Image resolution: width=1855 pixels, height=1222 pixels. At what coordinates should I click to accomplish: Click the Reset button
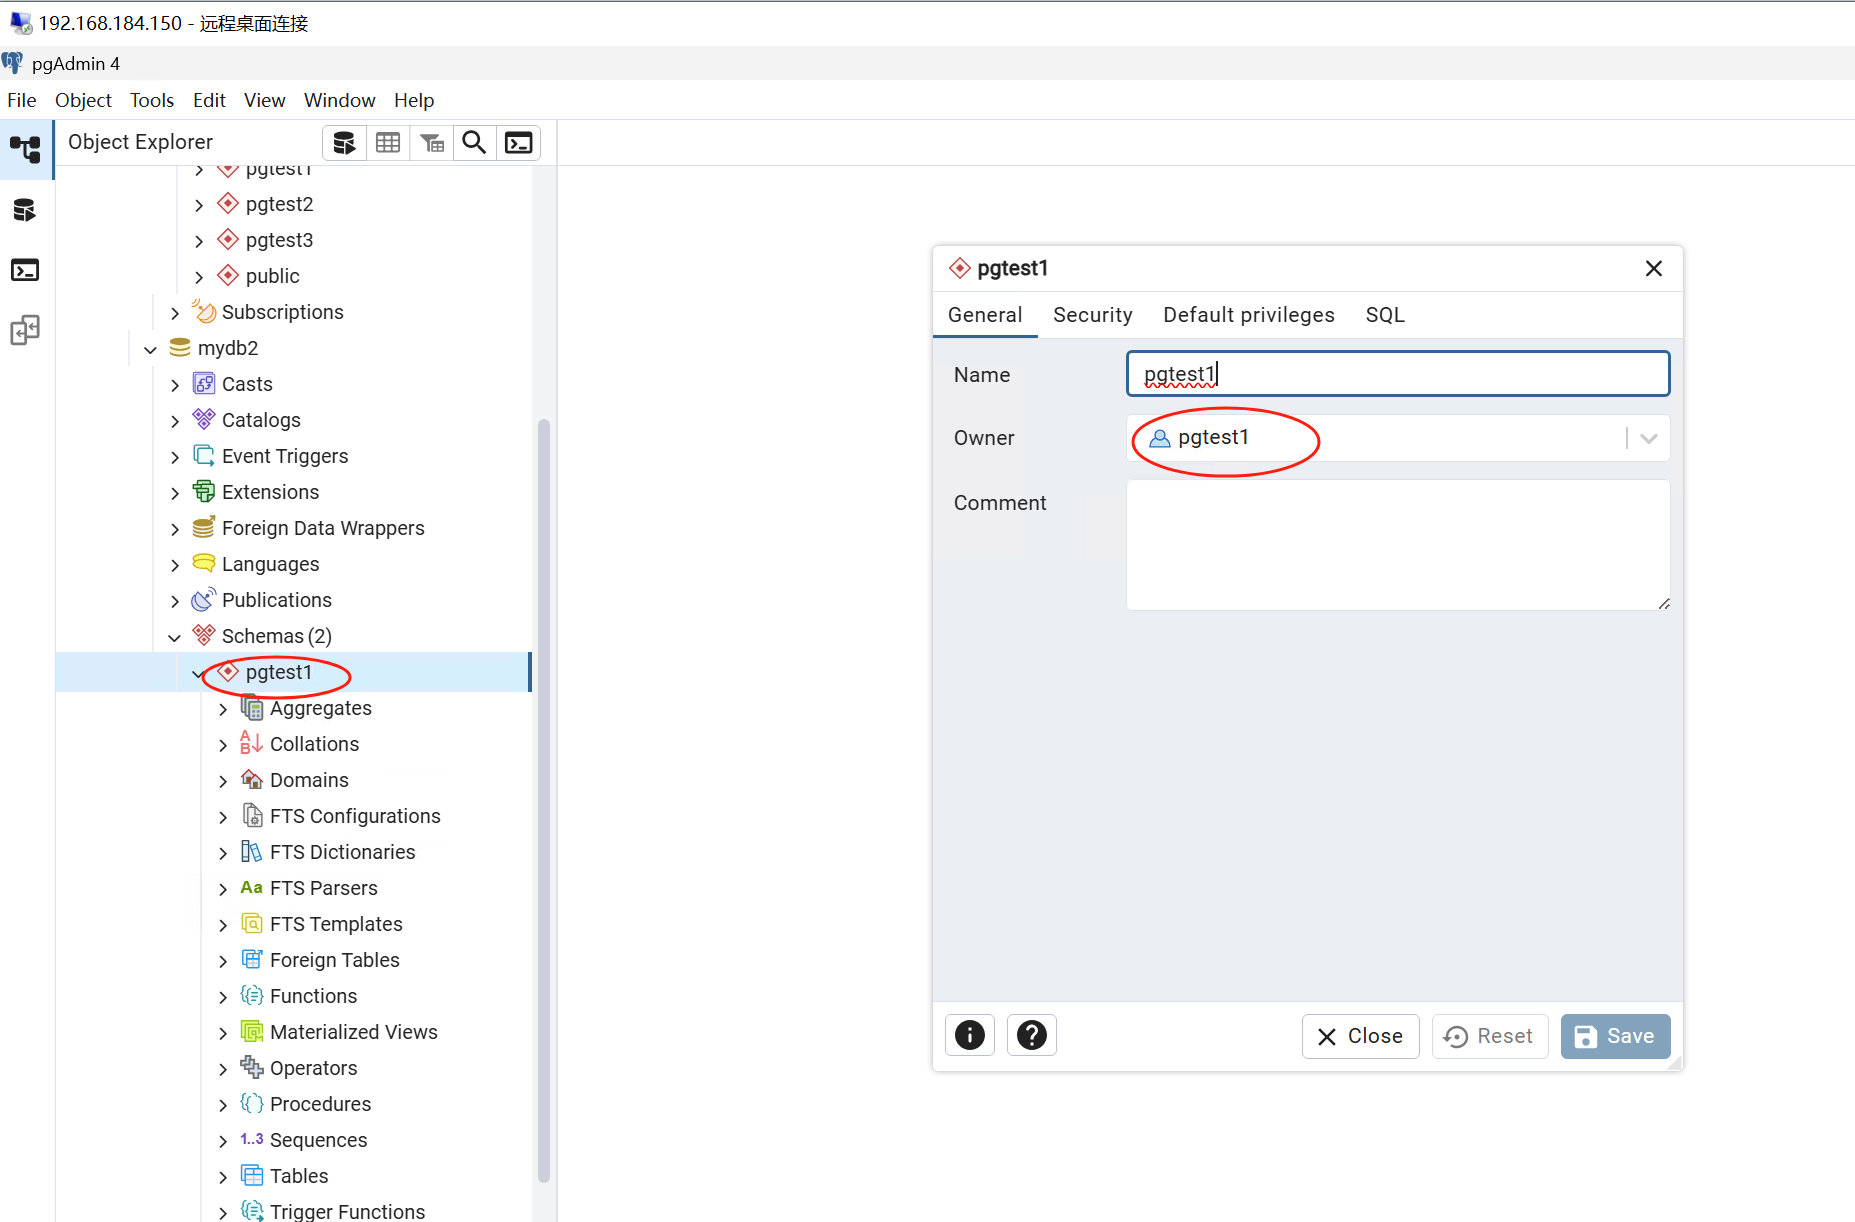click(x=1489, y=1036)
